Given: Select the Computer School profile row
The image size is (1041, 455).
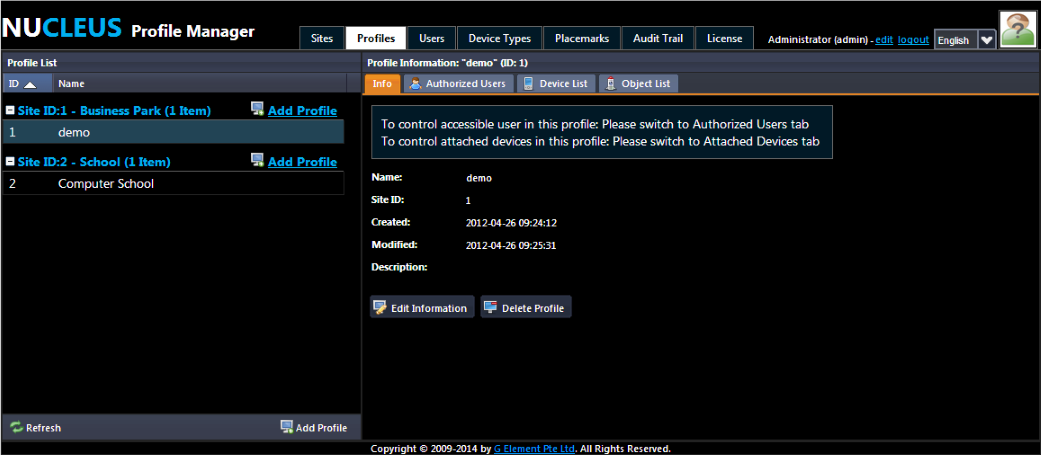Looking at the screenshot, I should coord(173,183).
